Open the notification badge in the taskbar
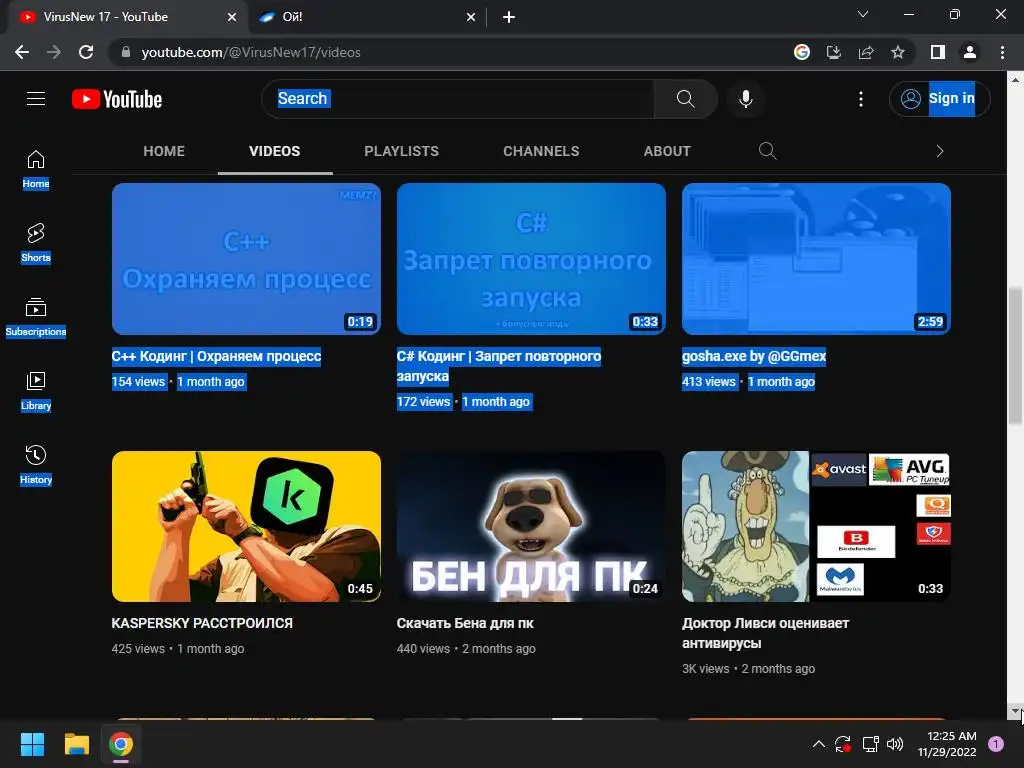This screenshot has width=1024, height=768. click(996, 744)
